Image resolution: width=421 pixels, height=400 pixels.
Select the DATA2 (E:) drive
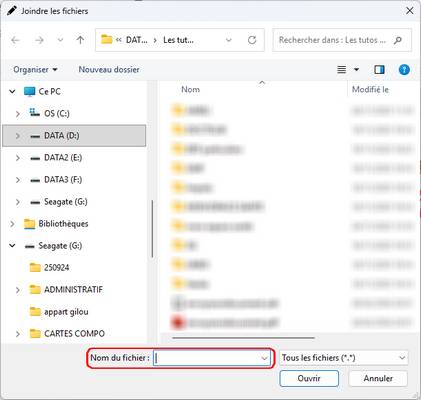pos(63,158)
